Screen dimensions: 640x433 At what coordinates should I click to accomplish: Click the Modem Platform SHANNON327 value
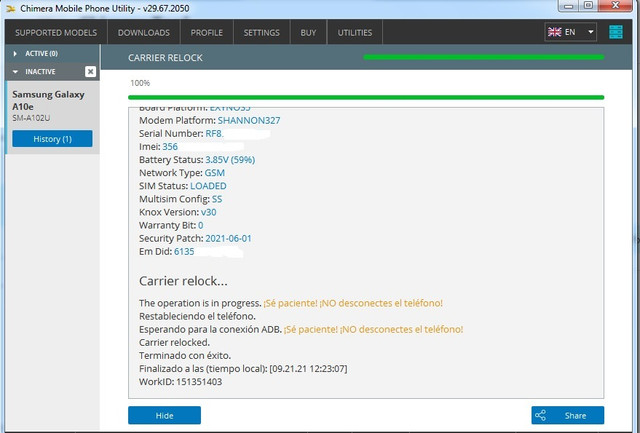click(249, 120)
